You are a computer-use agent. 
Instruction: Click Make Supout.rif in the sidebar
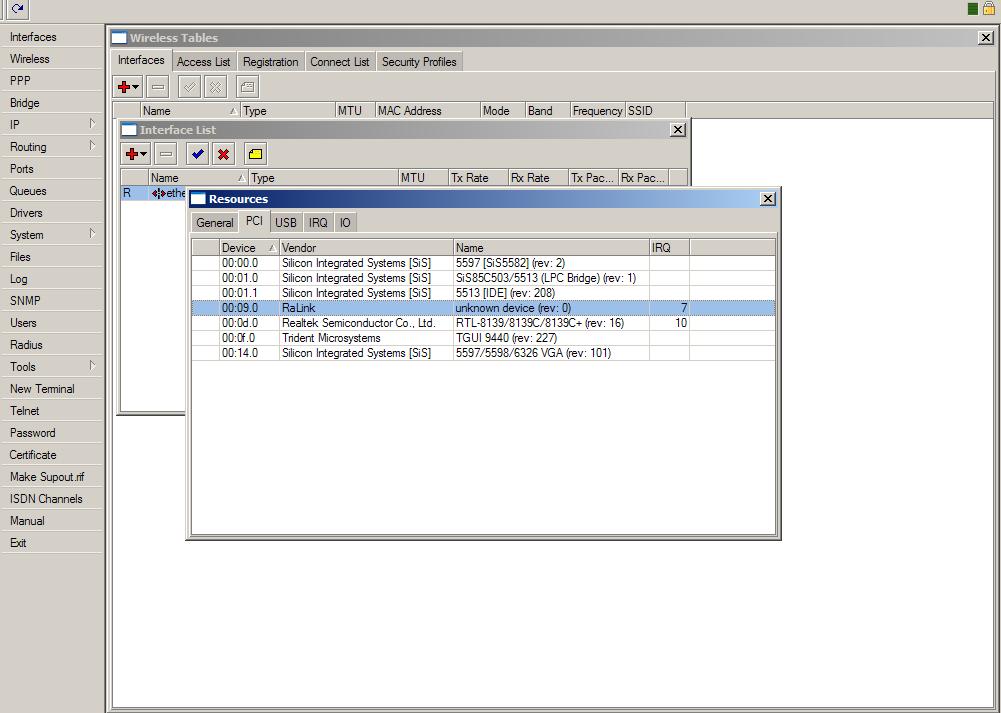[x=51, y=477]
